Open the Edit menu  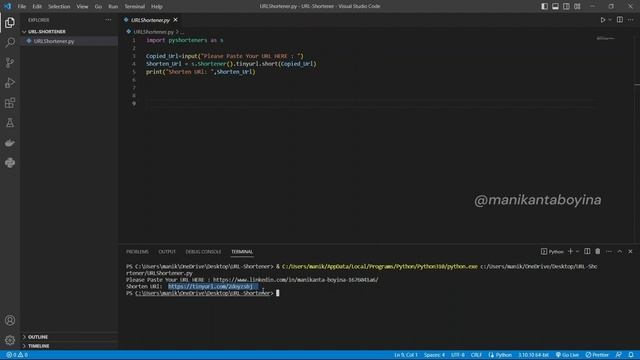pyautogui.click(x=37, y=7)
